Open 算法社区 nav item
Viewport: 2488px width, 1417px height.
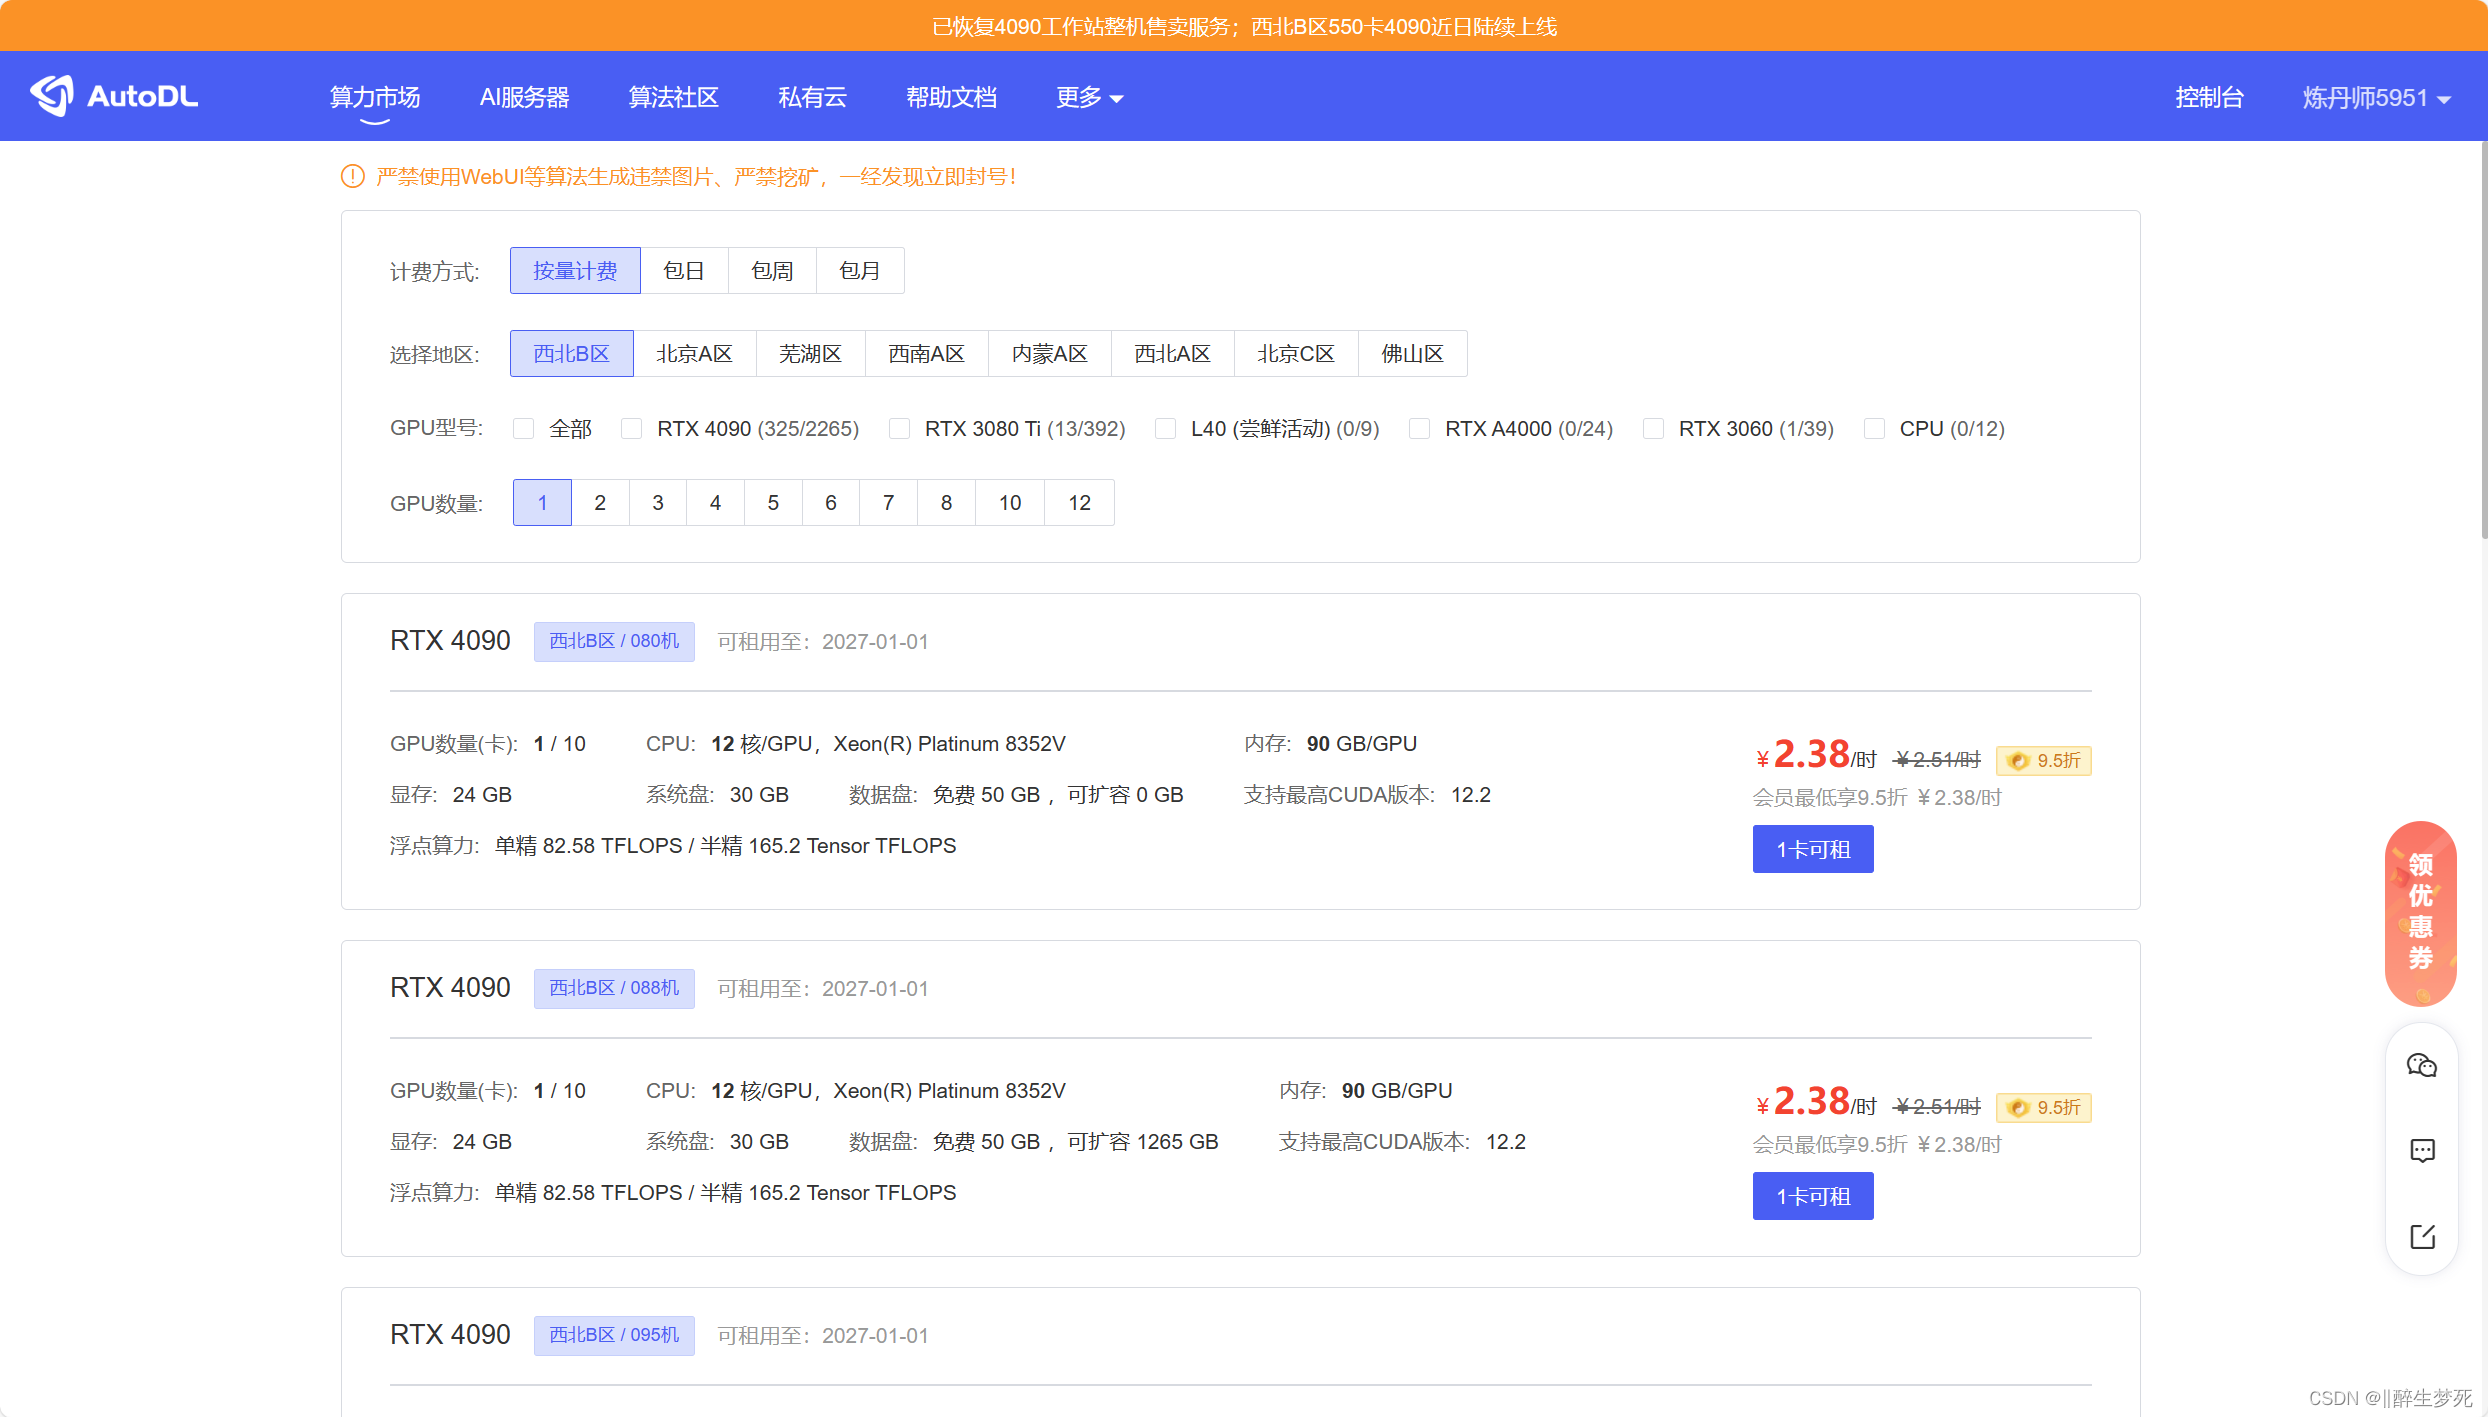coord(673,97)
